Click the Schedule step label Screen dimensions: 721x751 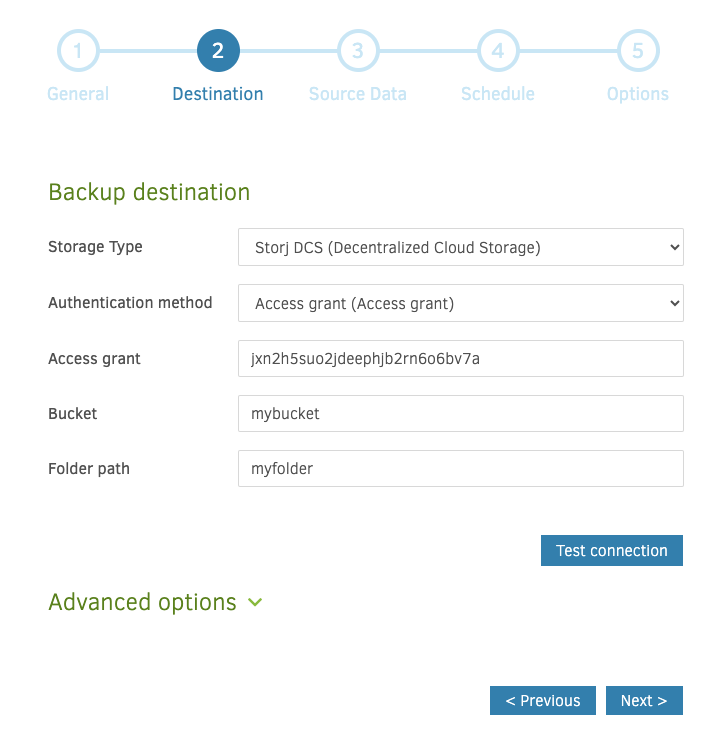498,94
